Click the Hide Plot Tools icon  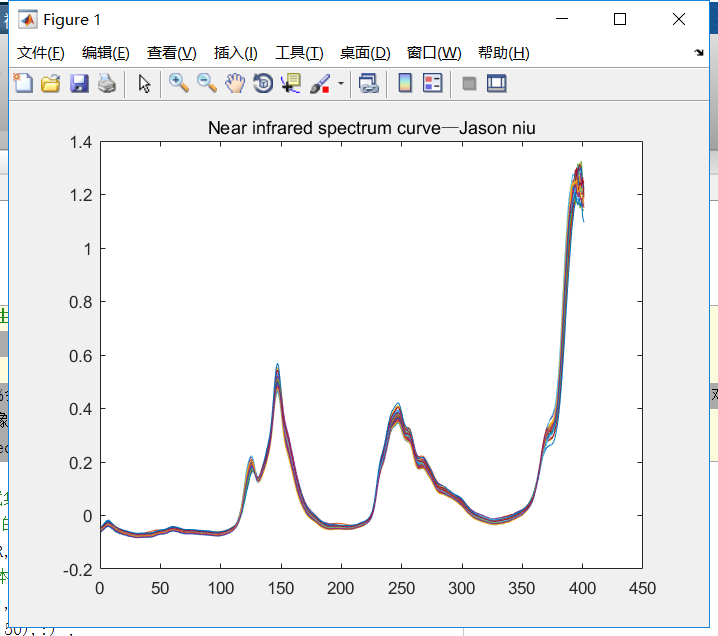(x=469, y=84)
